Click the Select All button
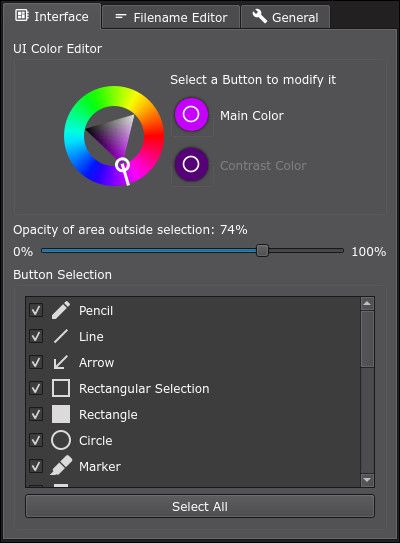 point(200,506)
